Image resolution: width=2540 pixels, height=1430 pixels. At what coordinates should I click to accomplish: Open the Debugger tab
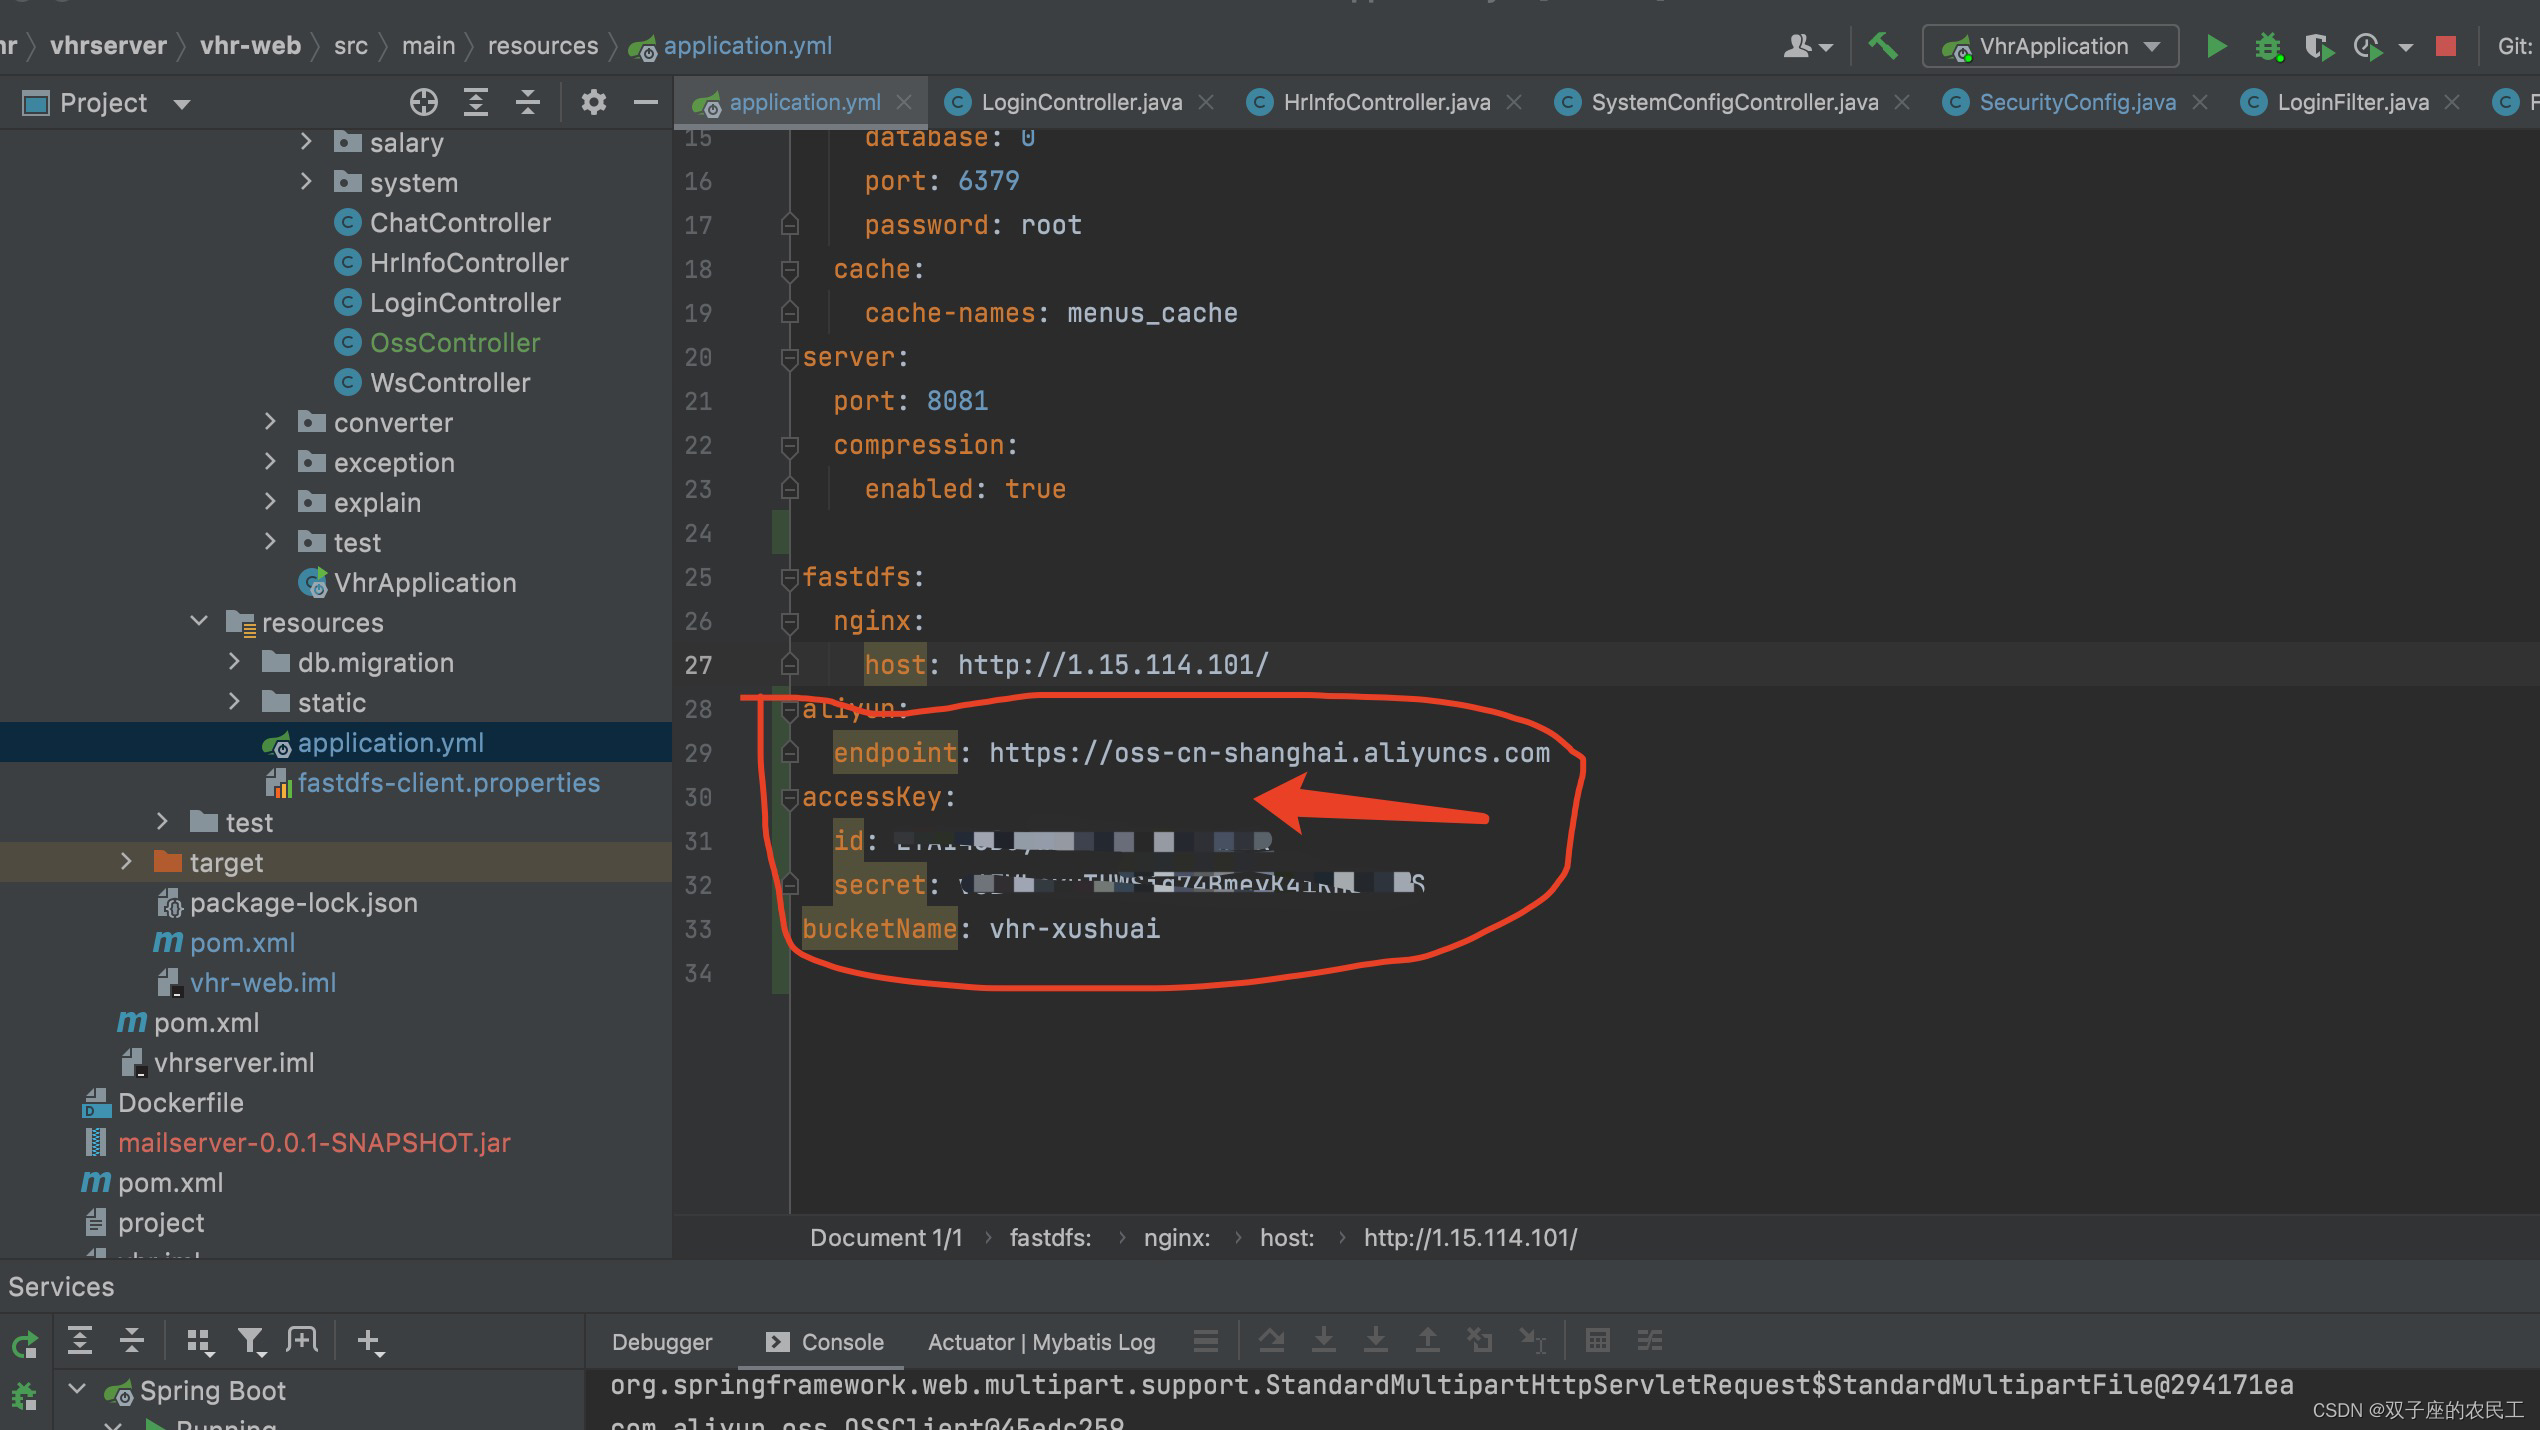(662, 1342)
